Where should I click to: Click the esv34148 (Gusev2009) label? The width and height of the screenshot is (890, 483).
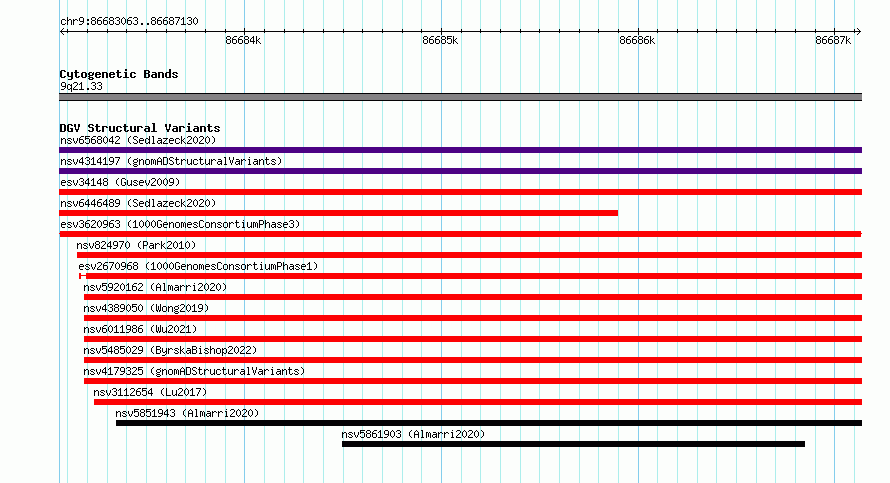pos(120,183)
